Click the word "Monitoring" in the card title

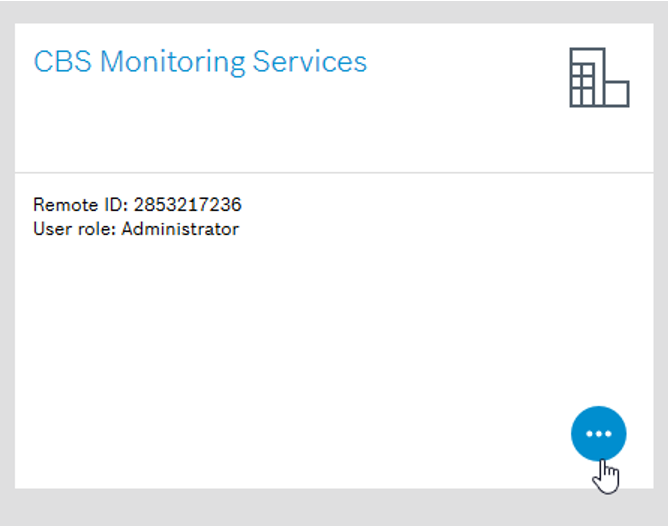[x=171, y=62]
